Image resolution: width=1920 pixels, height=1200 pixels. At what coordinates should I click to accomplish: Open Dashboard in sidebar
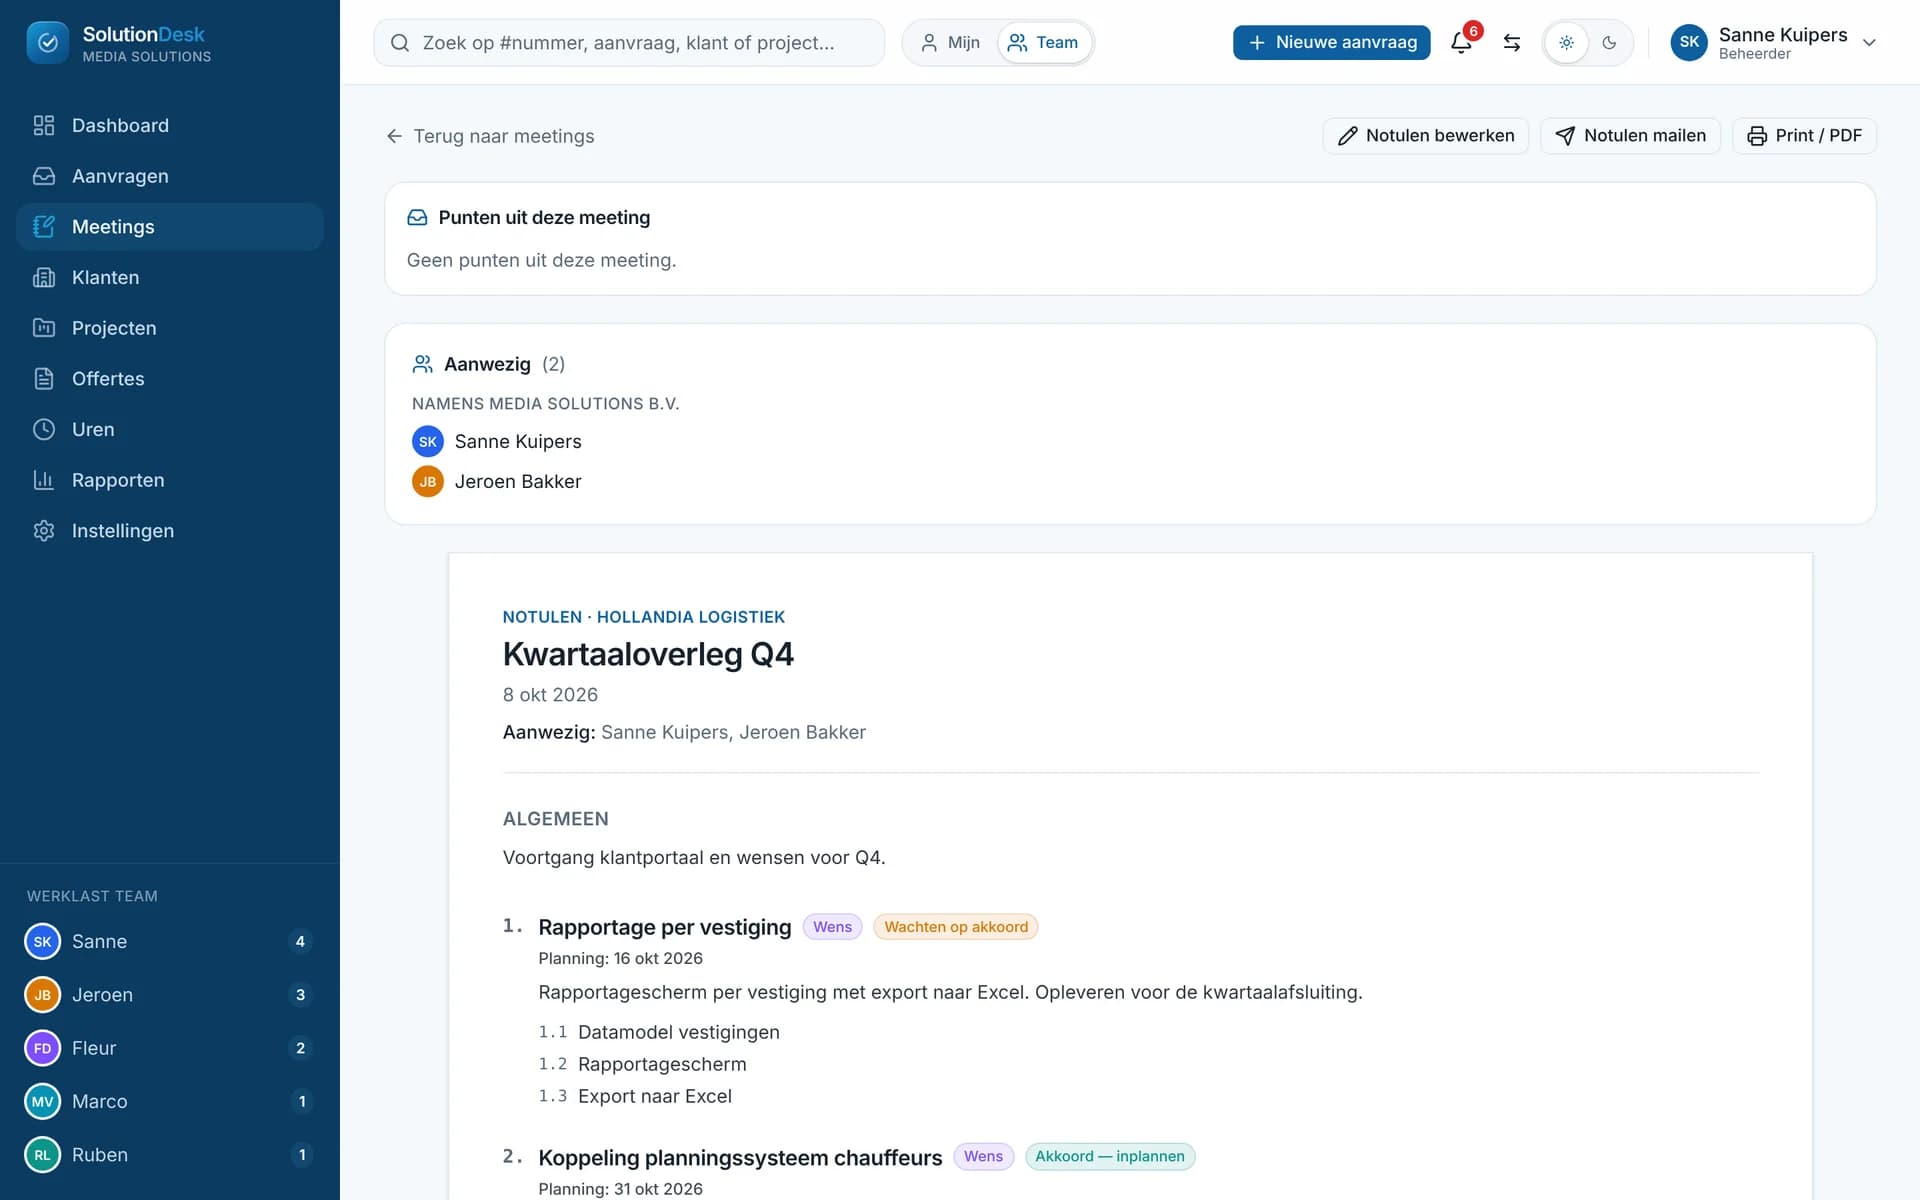pos(170,125)
